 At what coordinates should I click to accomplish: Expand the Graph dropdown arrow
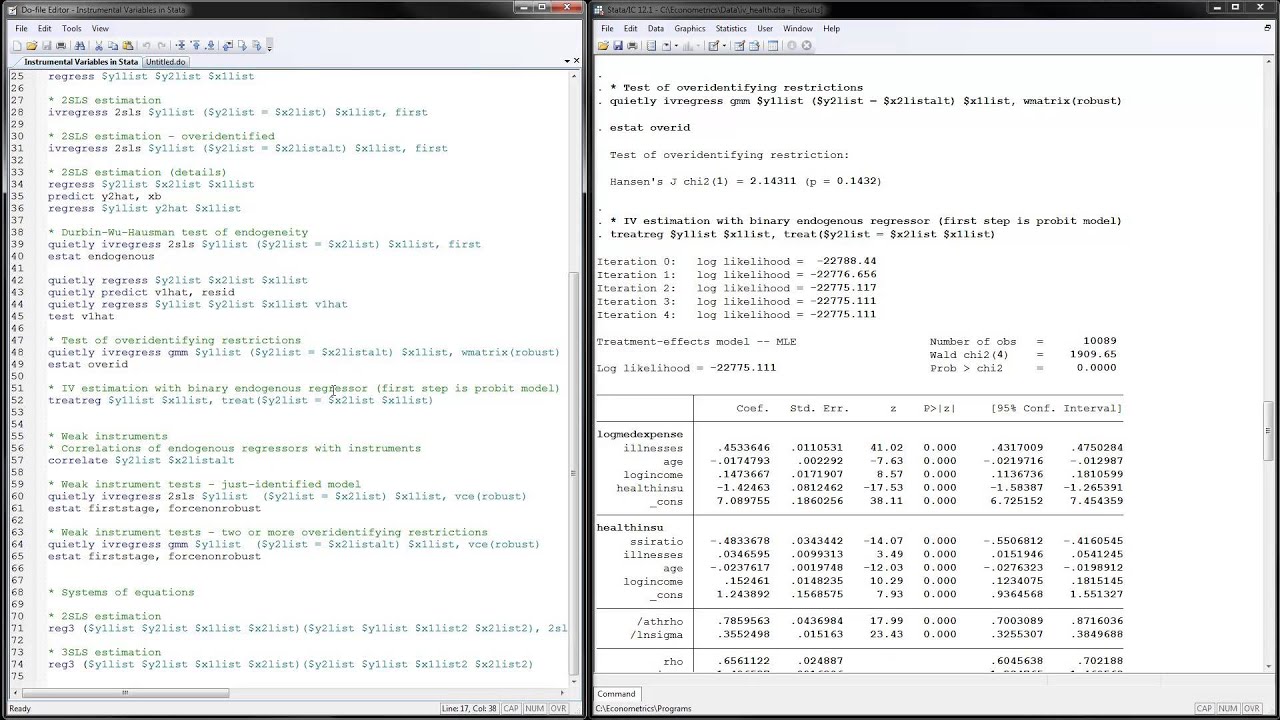pyautogui.click(x=698, y=45)
